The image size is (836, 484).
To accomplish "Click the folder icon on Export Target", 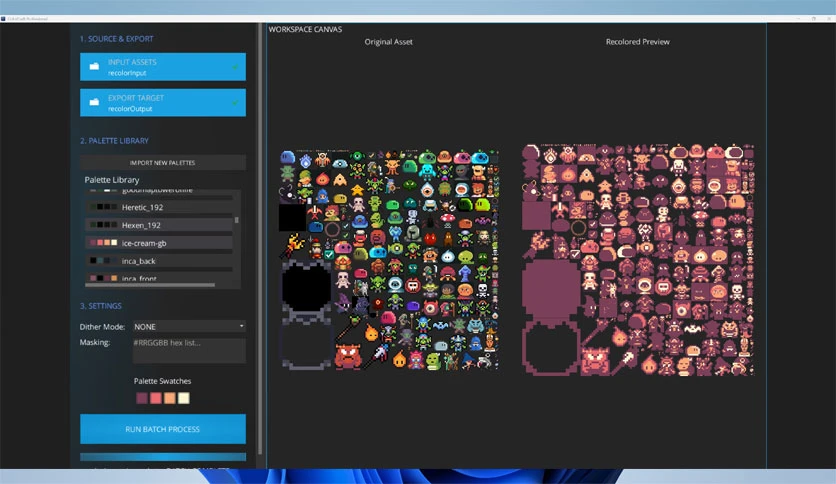I will [x=94, y=102].
